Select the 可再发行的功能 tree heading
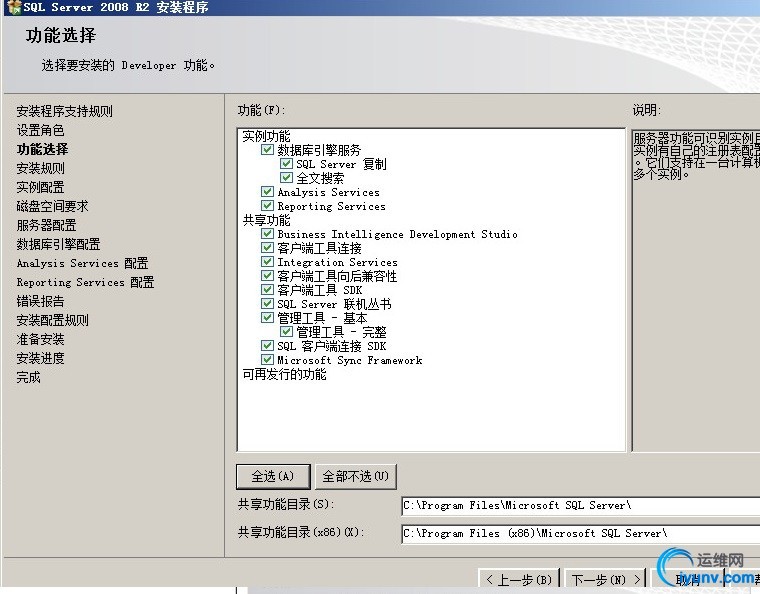 pos(285,374)
